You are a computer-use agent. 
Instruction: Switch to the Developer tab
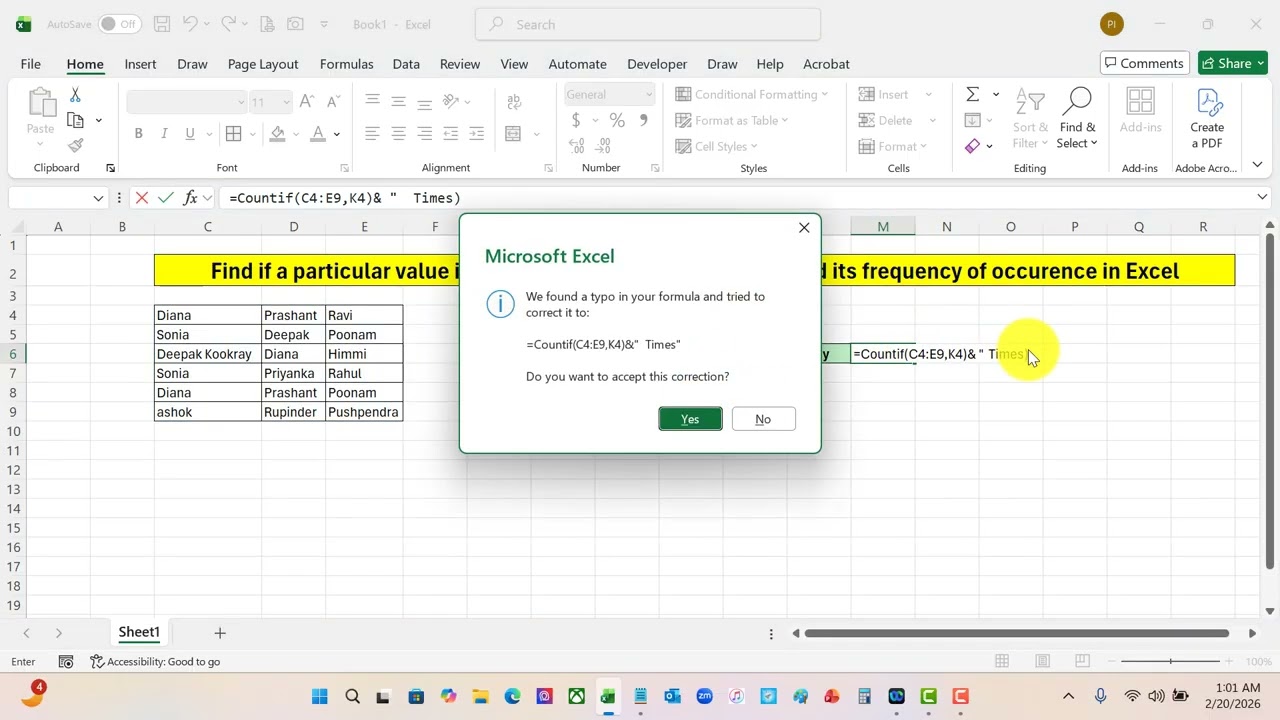pyautogui.click(x=657, y=64)
